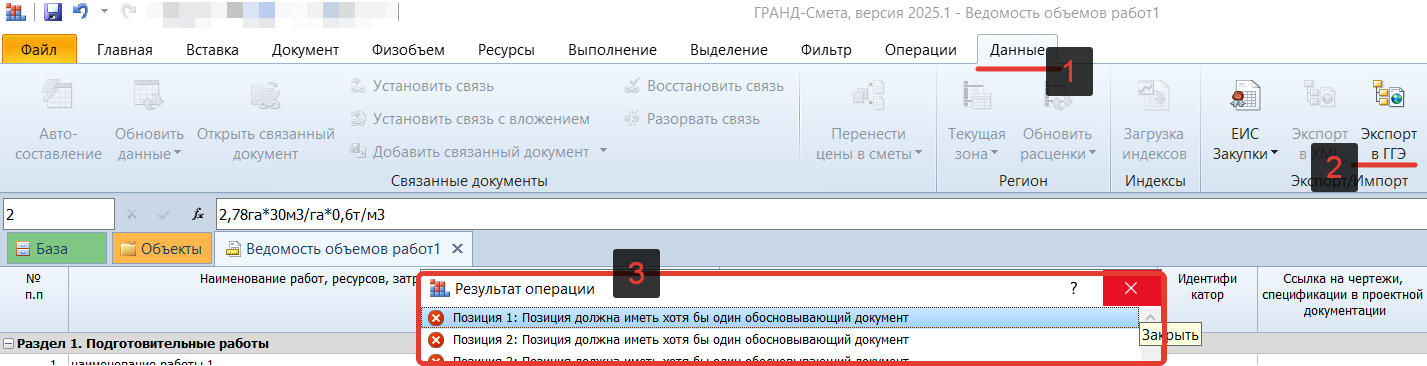
Task: Switch to the Выделение ribbon tab
Action: [728, 50]
